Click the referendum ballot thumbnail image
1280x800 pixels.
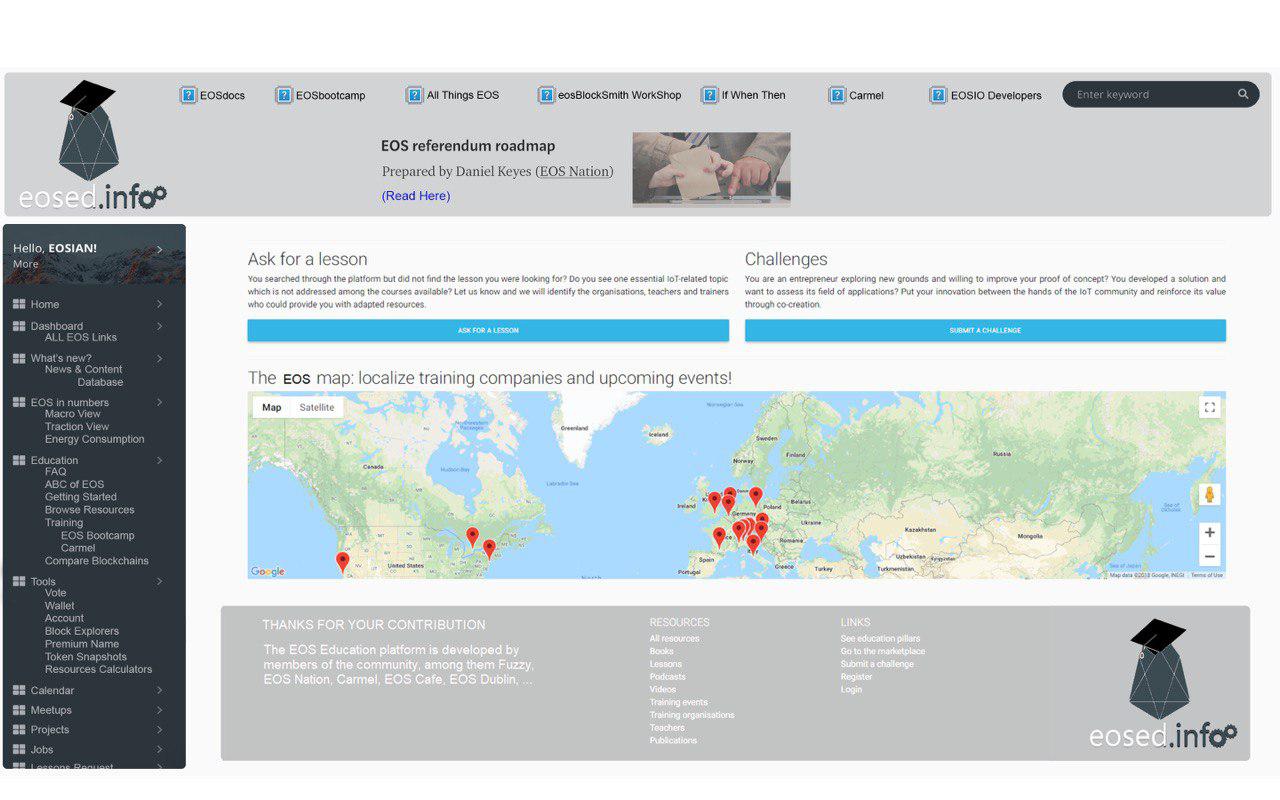(711, 169)
